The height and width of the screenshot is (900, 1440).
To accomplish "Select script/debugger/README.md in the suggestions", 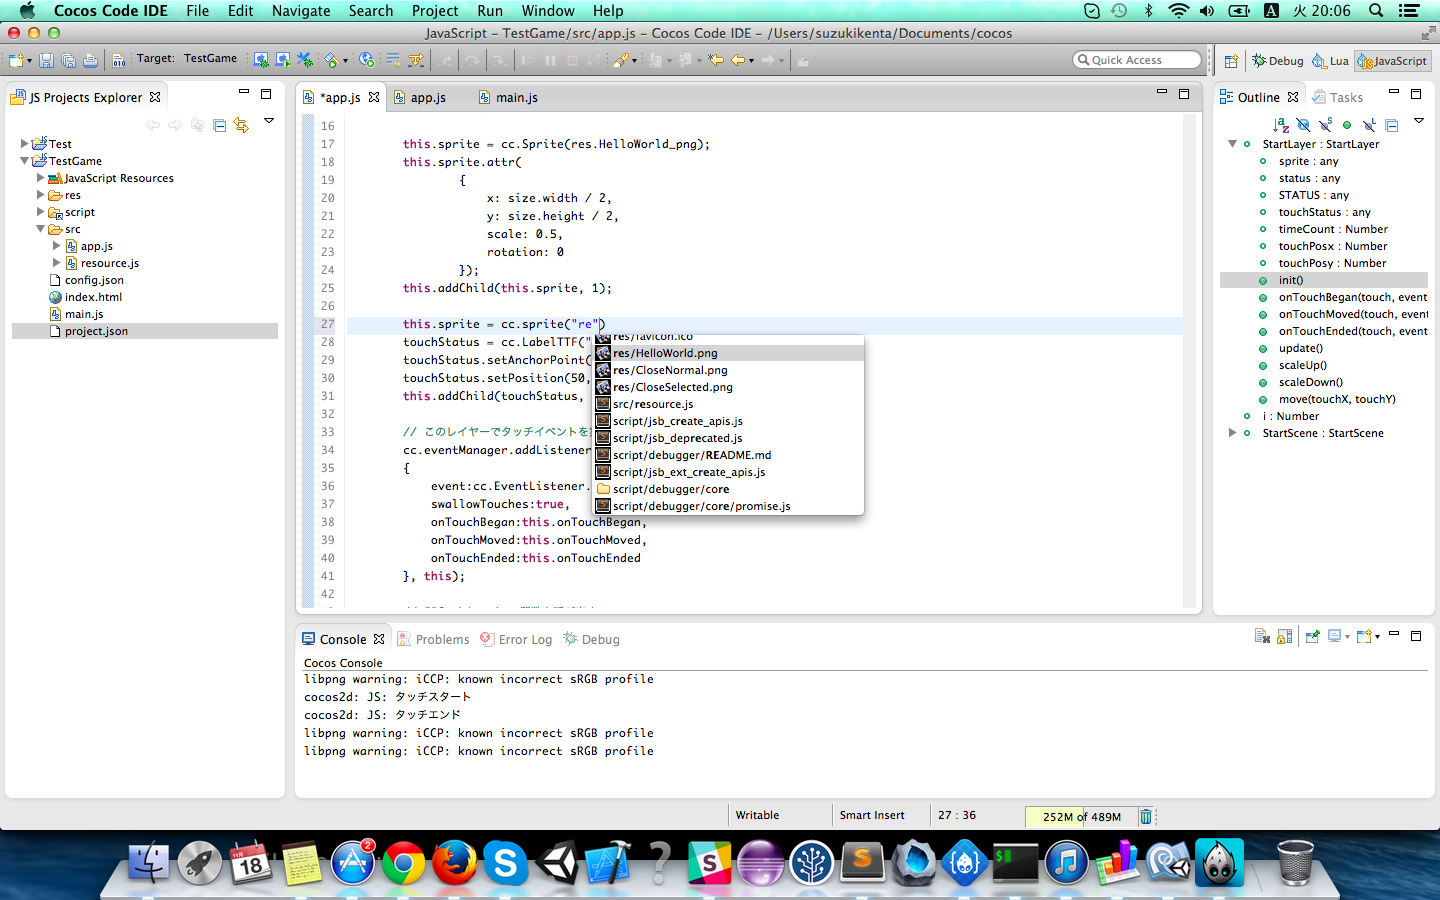I will [729, 455].
